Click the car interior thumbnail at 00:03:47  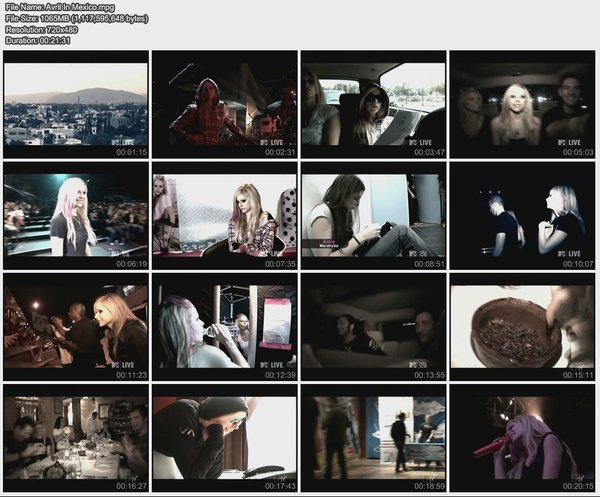pyautogui.click(x=373, y=104)
